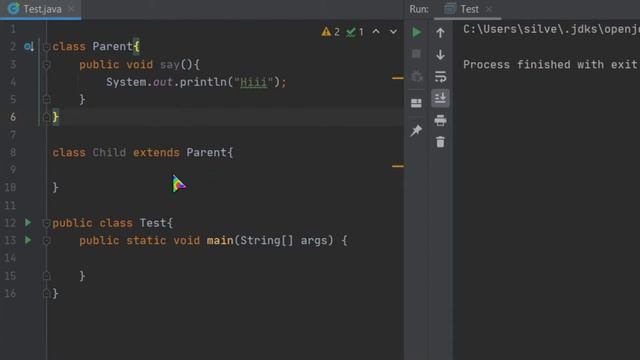Click println call on line 4

pos(203,82)
